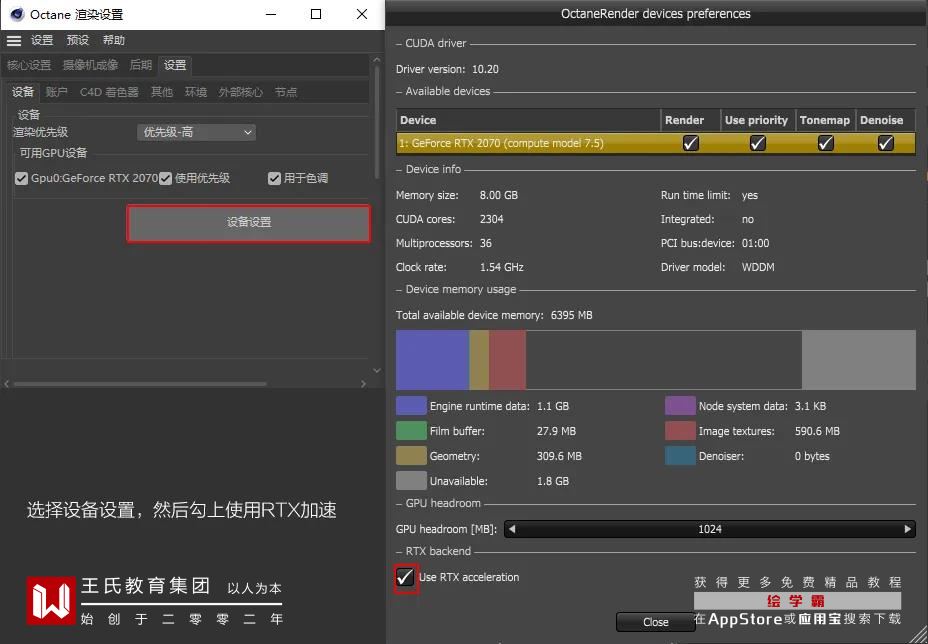Click the Unavailable gray color swatch

pyautogui.click(x=411, y=481)
